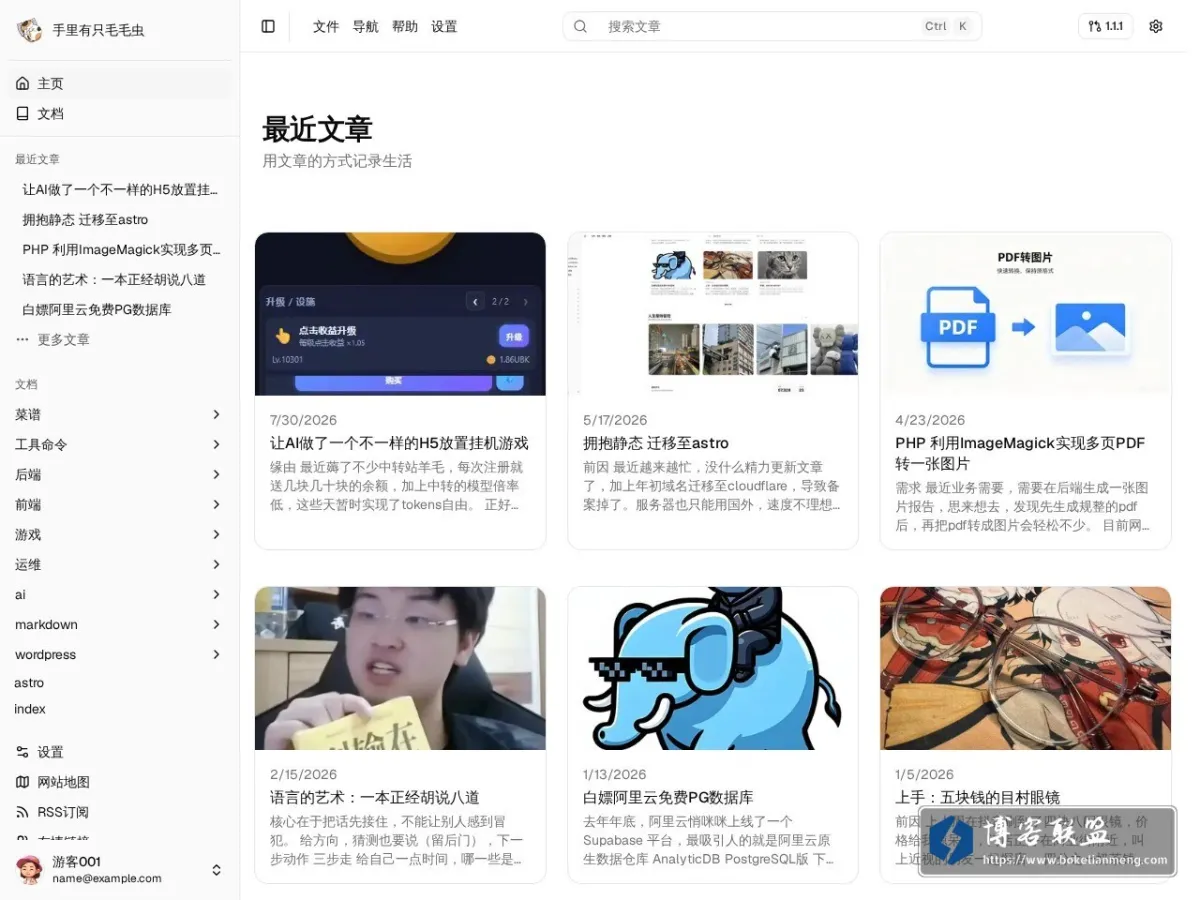Viewport: 1200px width, 900px height.
Task: Click card title 让AI做了一个不一样的H5放置挂机游戏
Action: pos(399,443)
